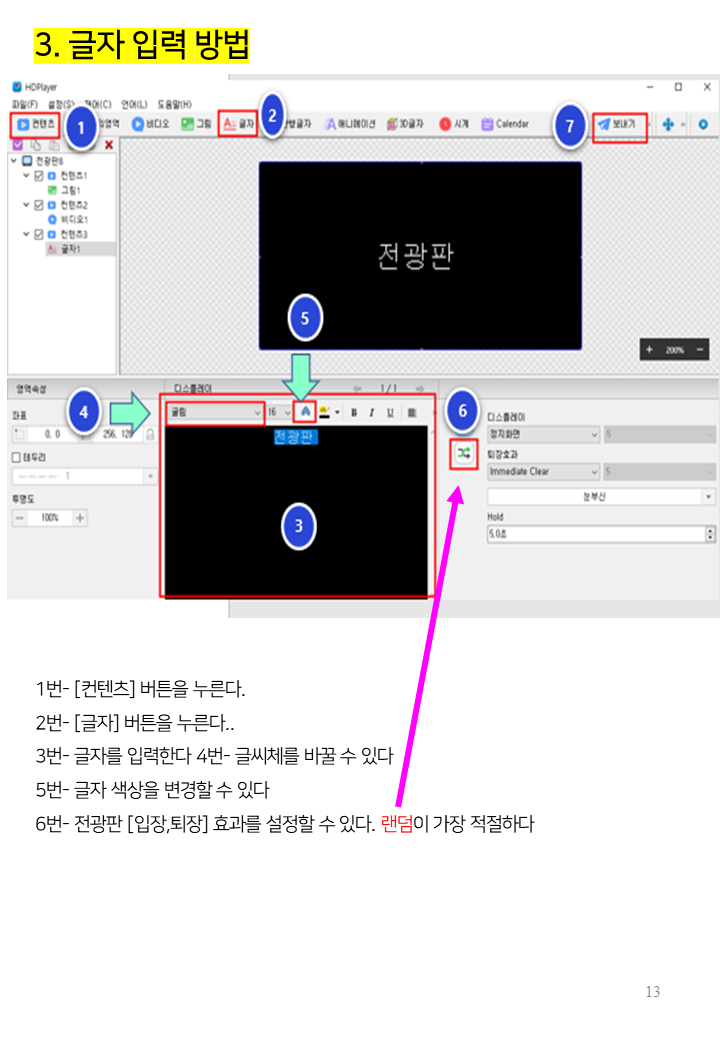Insert a 그림 (Picture) item

tap(196, 125)
